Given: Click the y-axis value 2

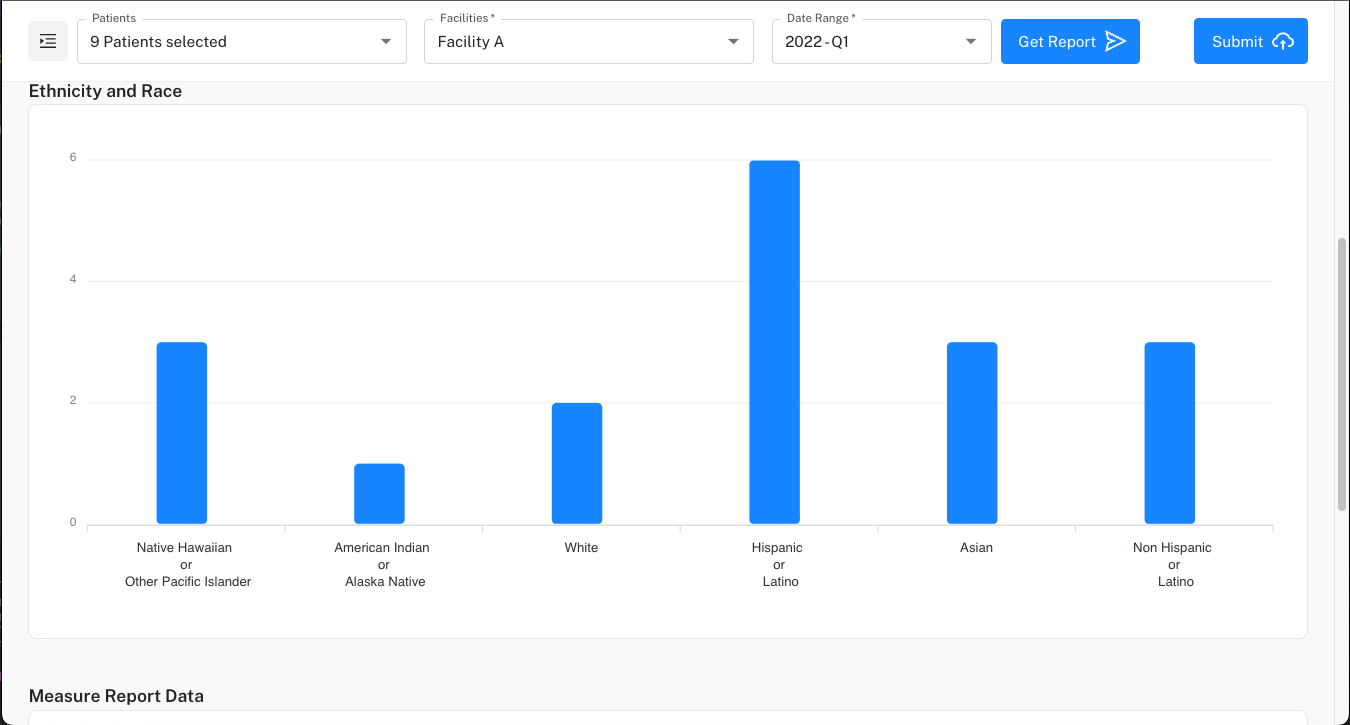Looking at the screenshot, I should coord(73,401).
